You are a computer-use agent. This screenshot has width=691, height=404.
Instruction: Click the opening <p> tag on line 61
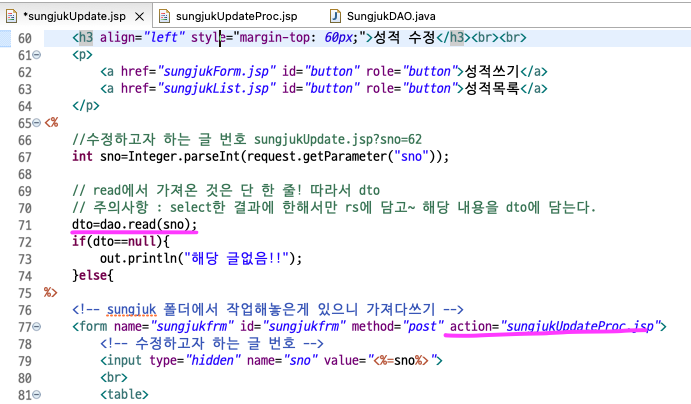pos(82,55)
